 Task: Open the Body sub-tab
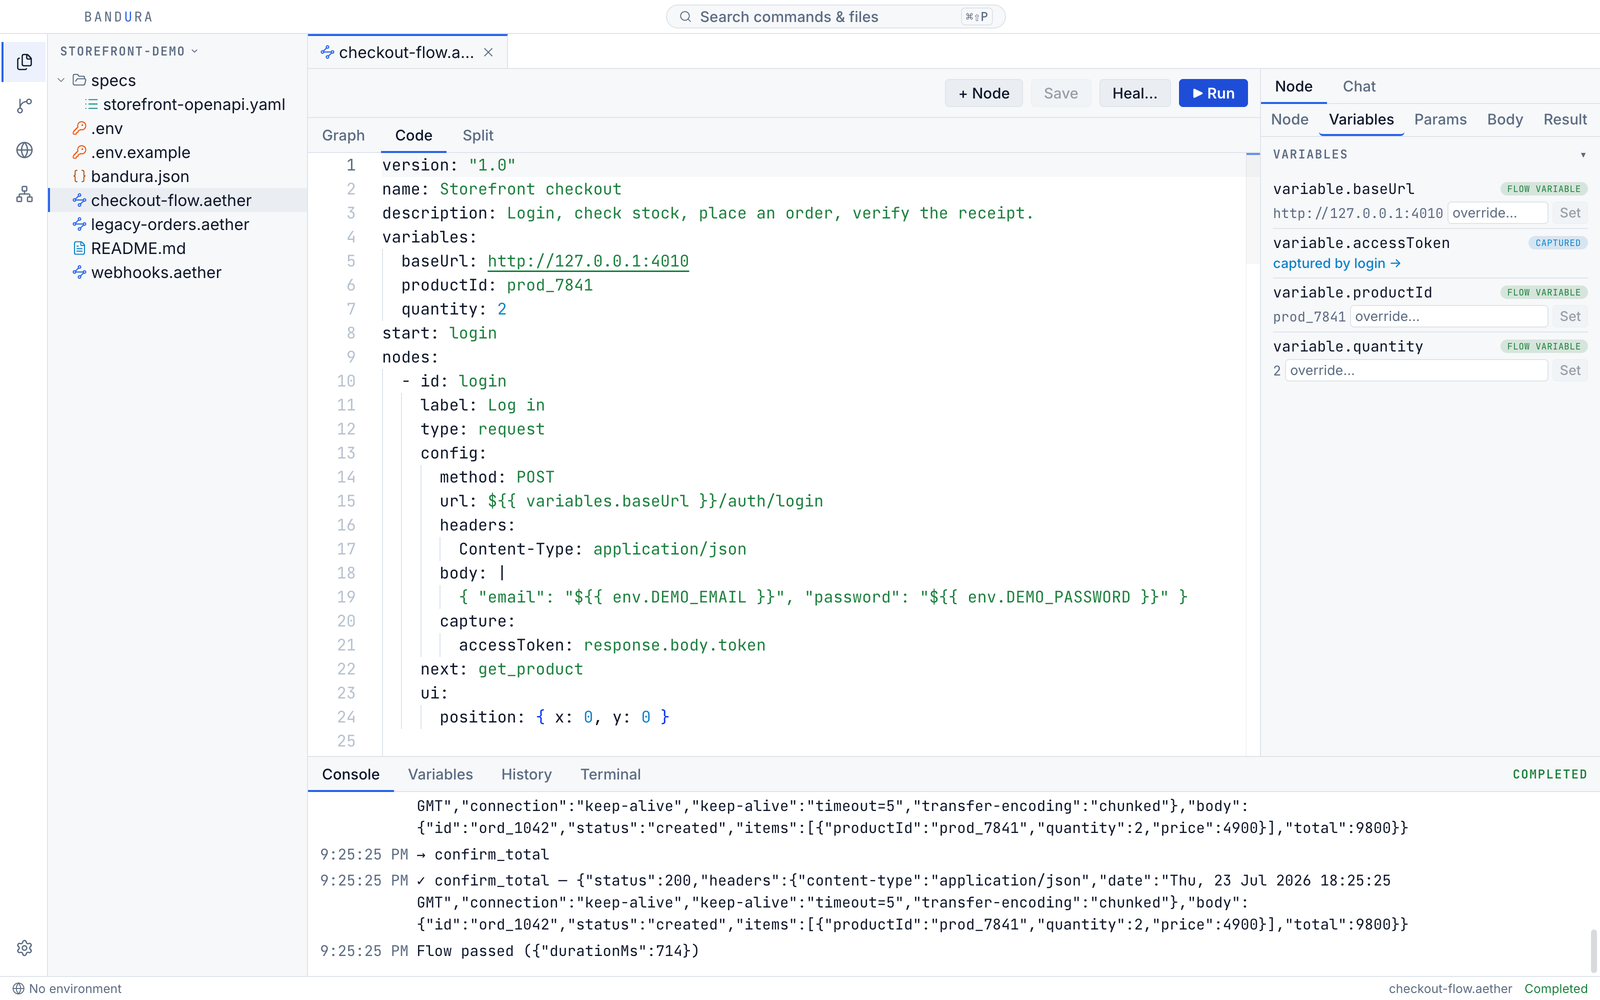point(1505,119)
